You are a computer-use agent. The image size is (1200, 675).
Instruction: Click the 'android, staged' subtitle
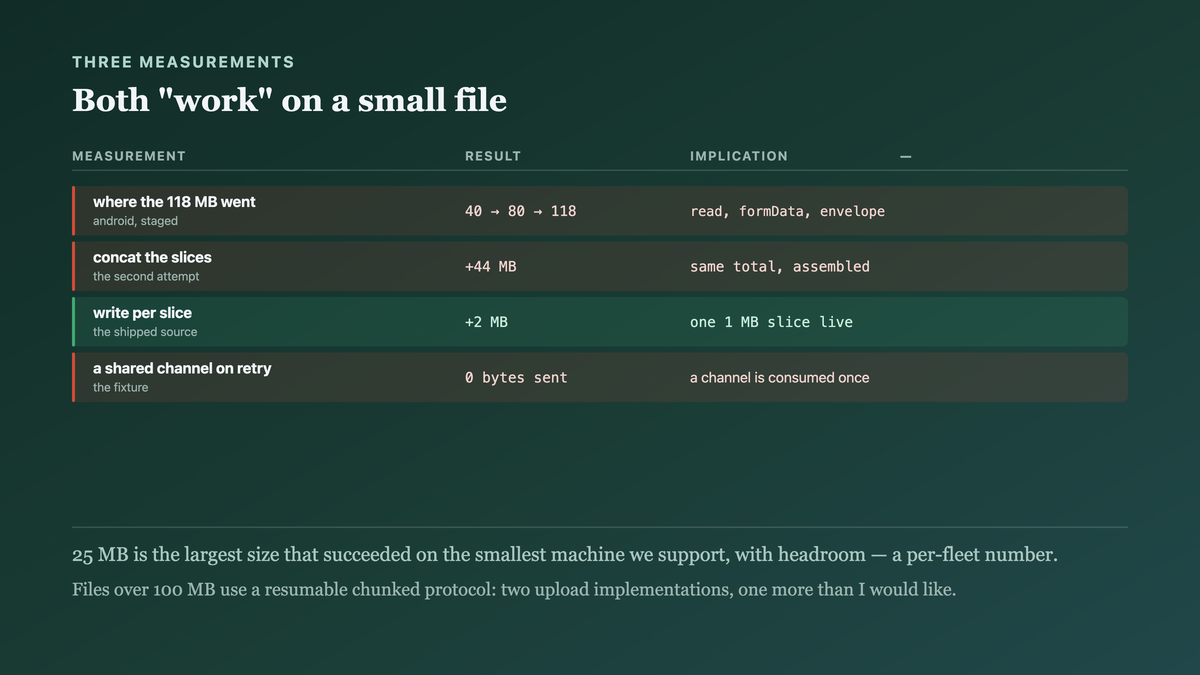135,221
